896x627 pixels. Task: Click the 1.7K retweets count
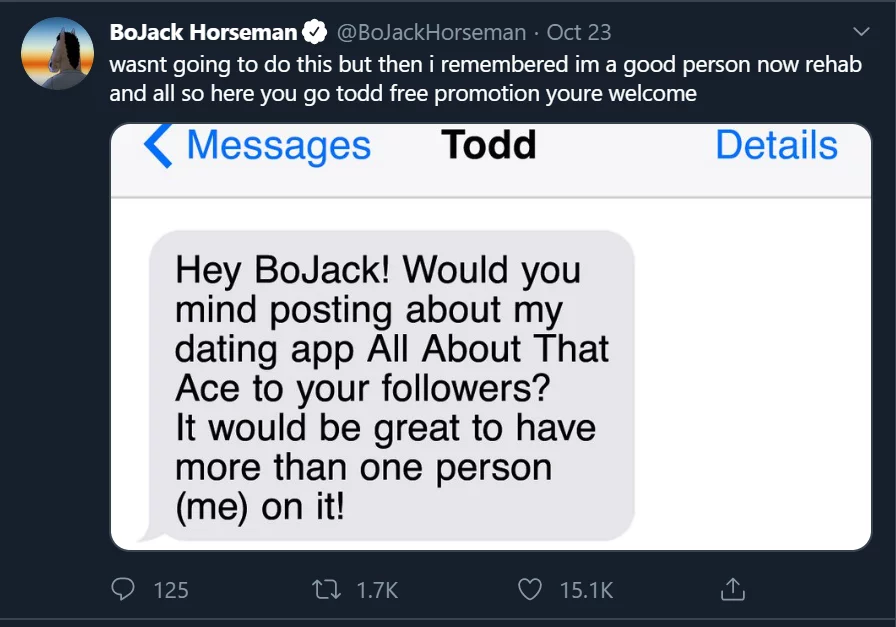click(x=377, y=590)
